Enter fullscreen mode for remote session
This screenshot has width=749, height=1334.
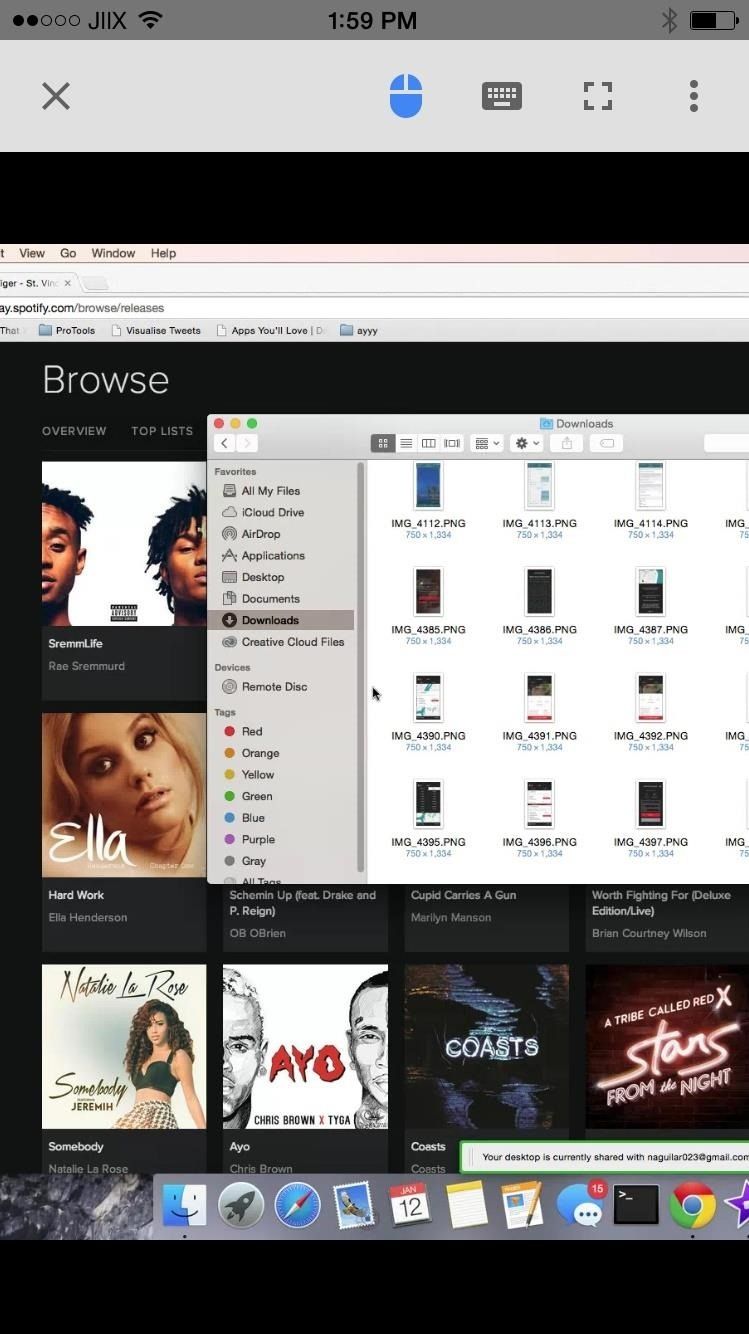[597, 96]
